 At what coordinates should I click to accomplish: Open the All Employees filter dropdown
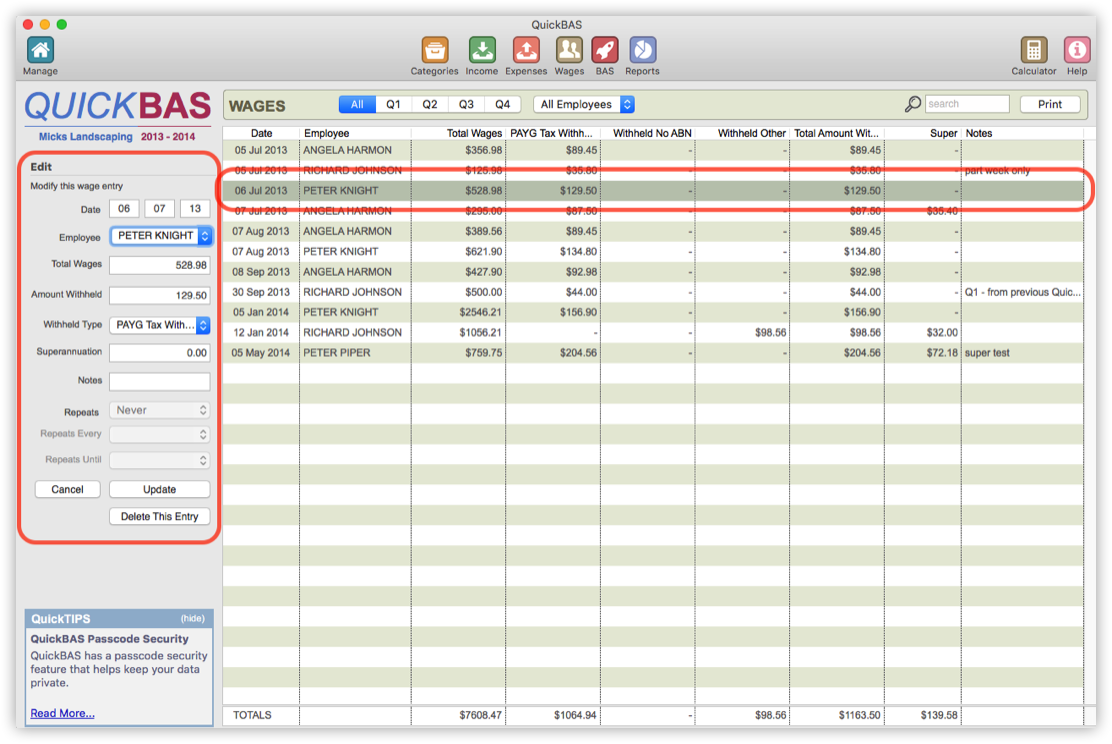coord(584,104)
